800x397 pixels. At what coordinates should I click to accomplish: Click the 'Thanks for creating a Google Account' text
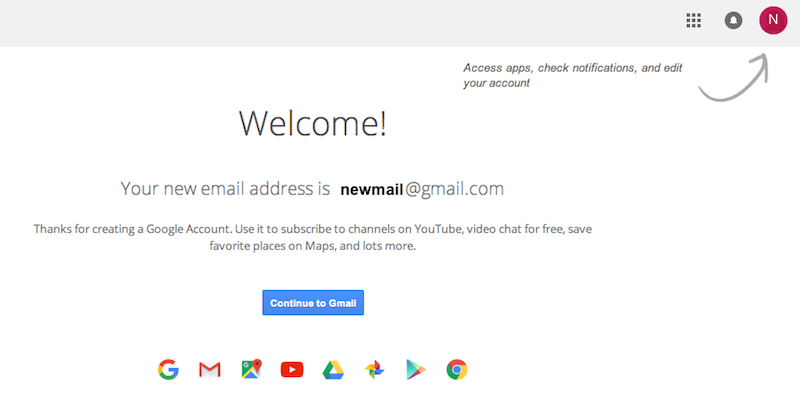pyautogui.click(x=313, y=237)
